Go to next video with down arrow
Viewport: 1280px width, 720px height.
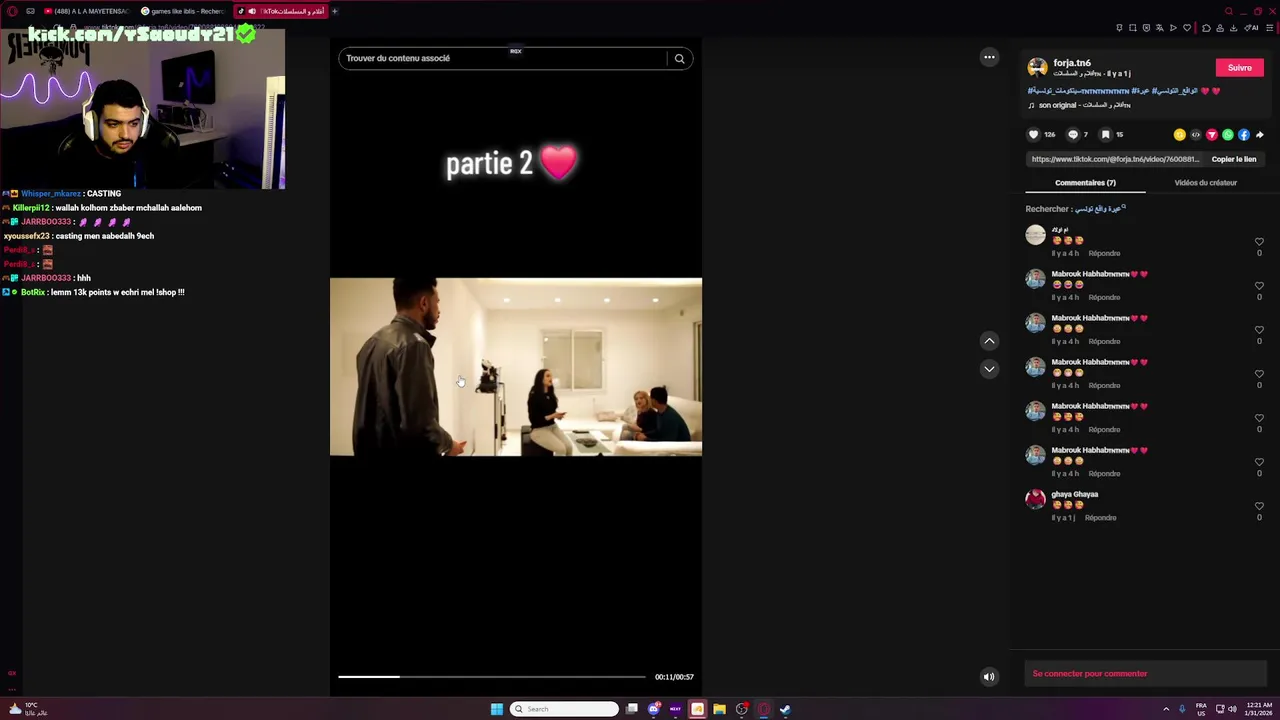[x=989, y=369]
